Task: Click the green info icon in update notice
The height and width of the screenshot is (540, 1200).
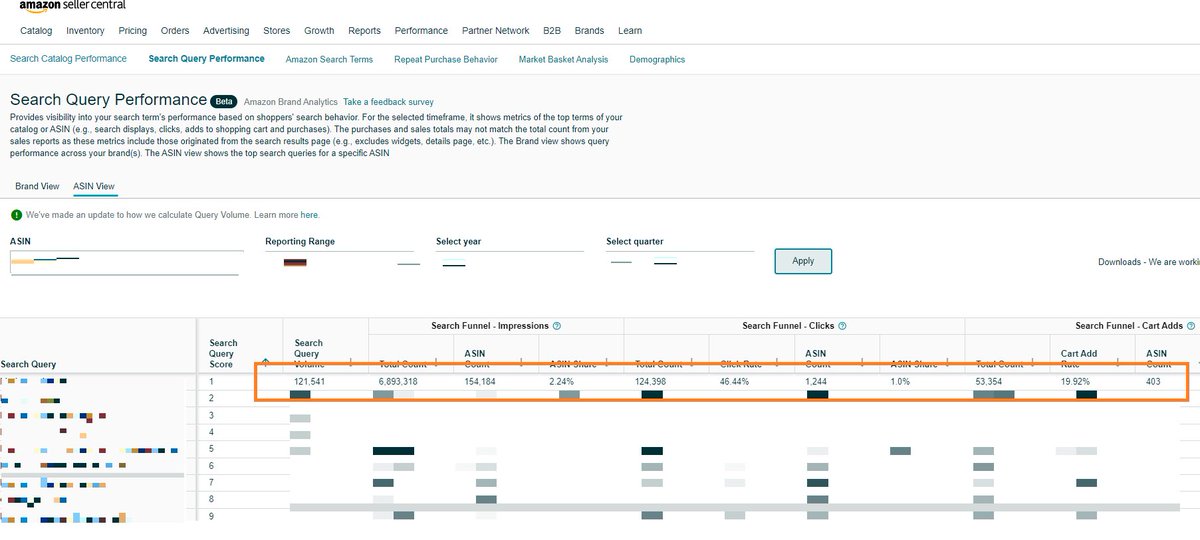Action: click(x=16, y=215)
